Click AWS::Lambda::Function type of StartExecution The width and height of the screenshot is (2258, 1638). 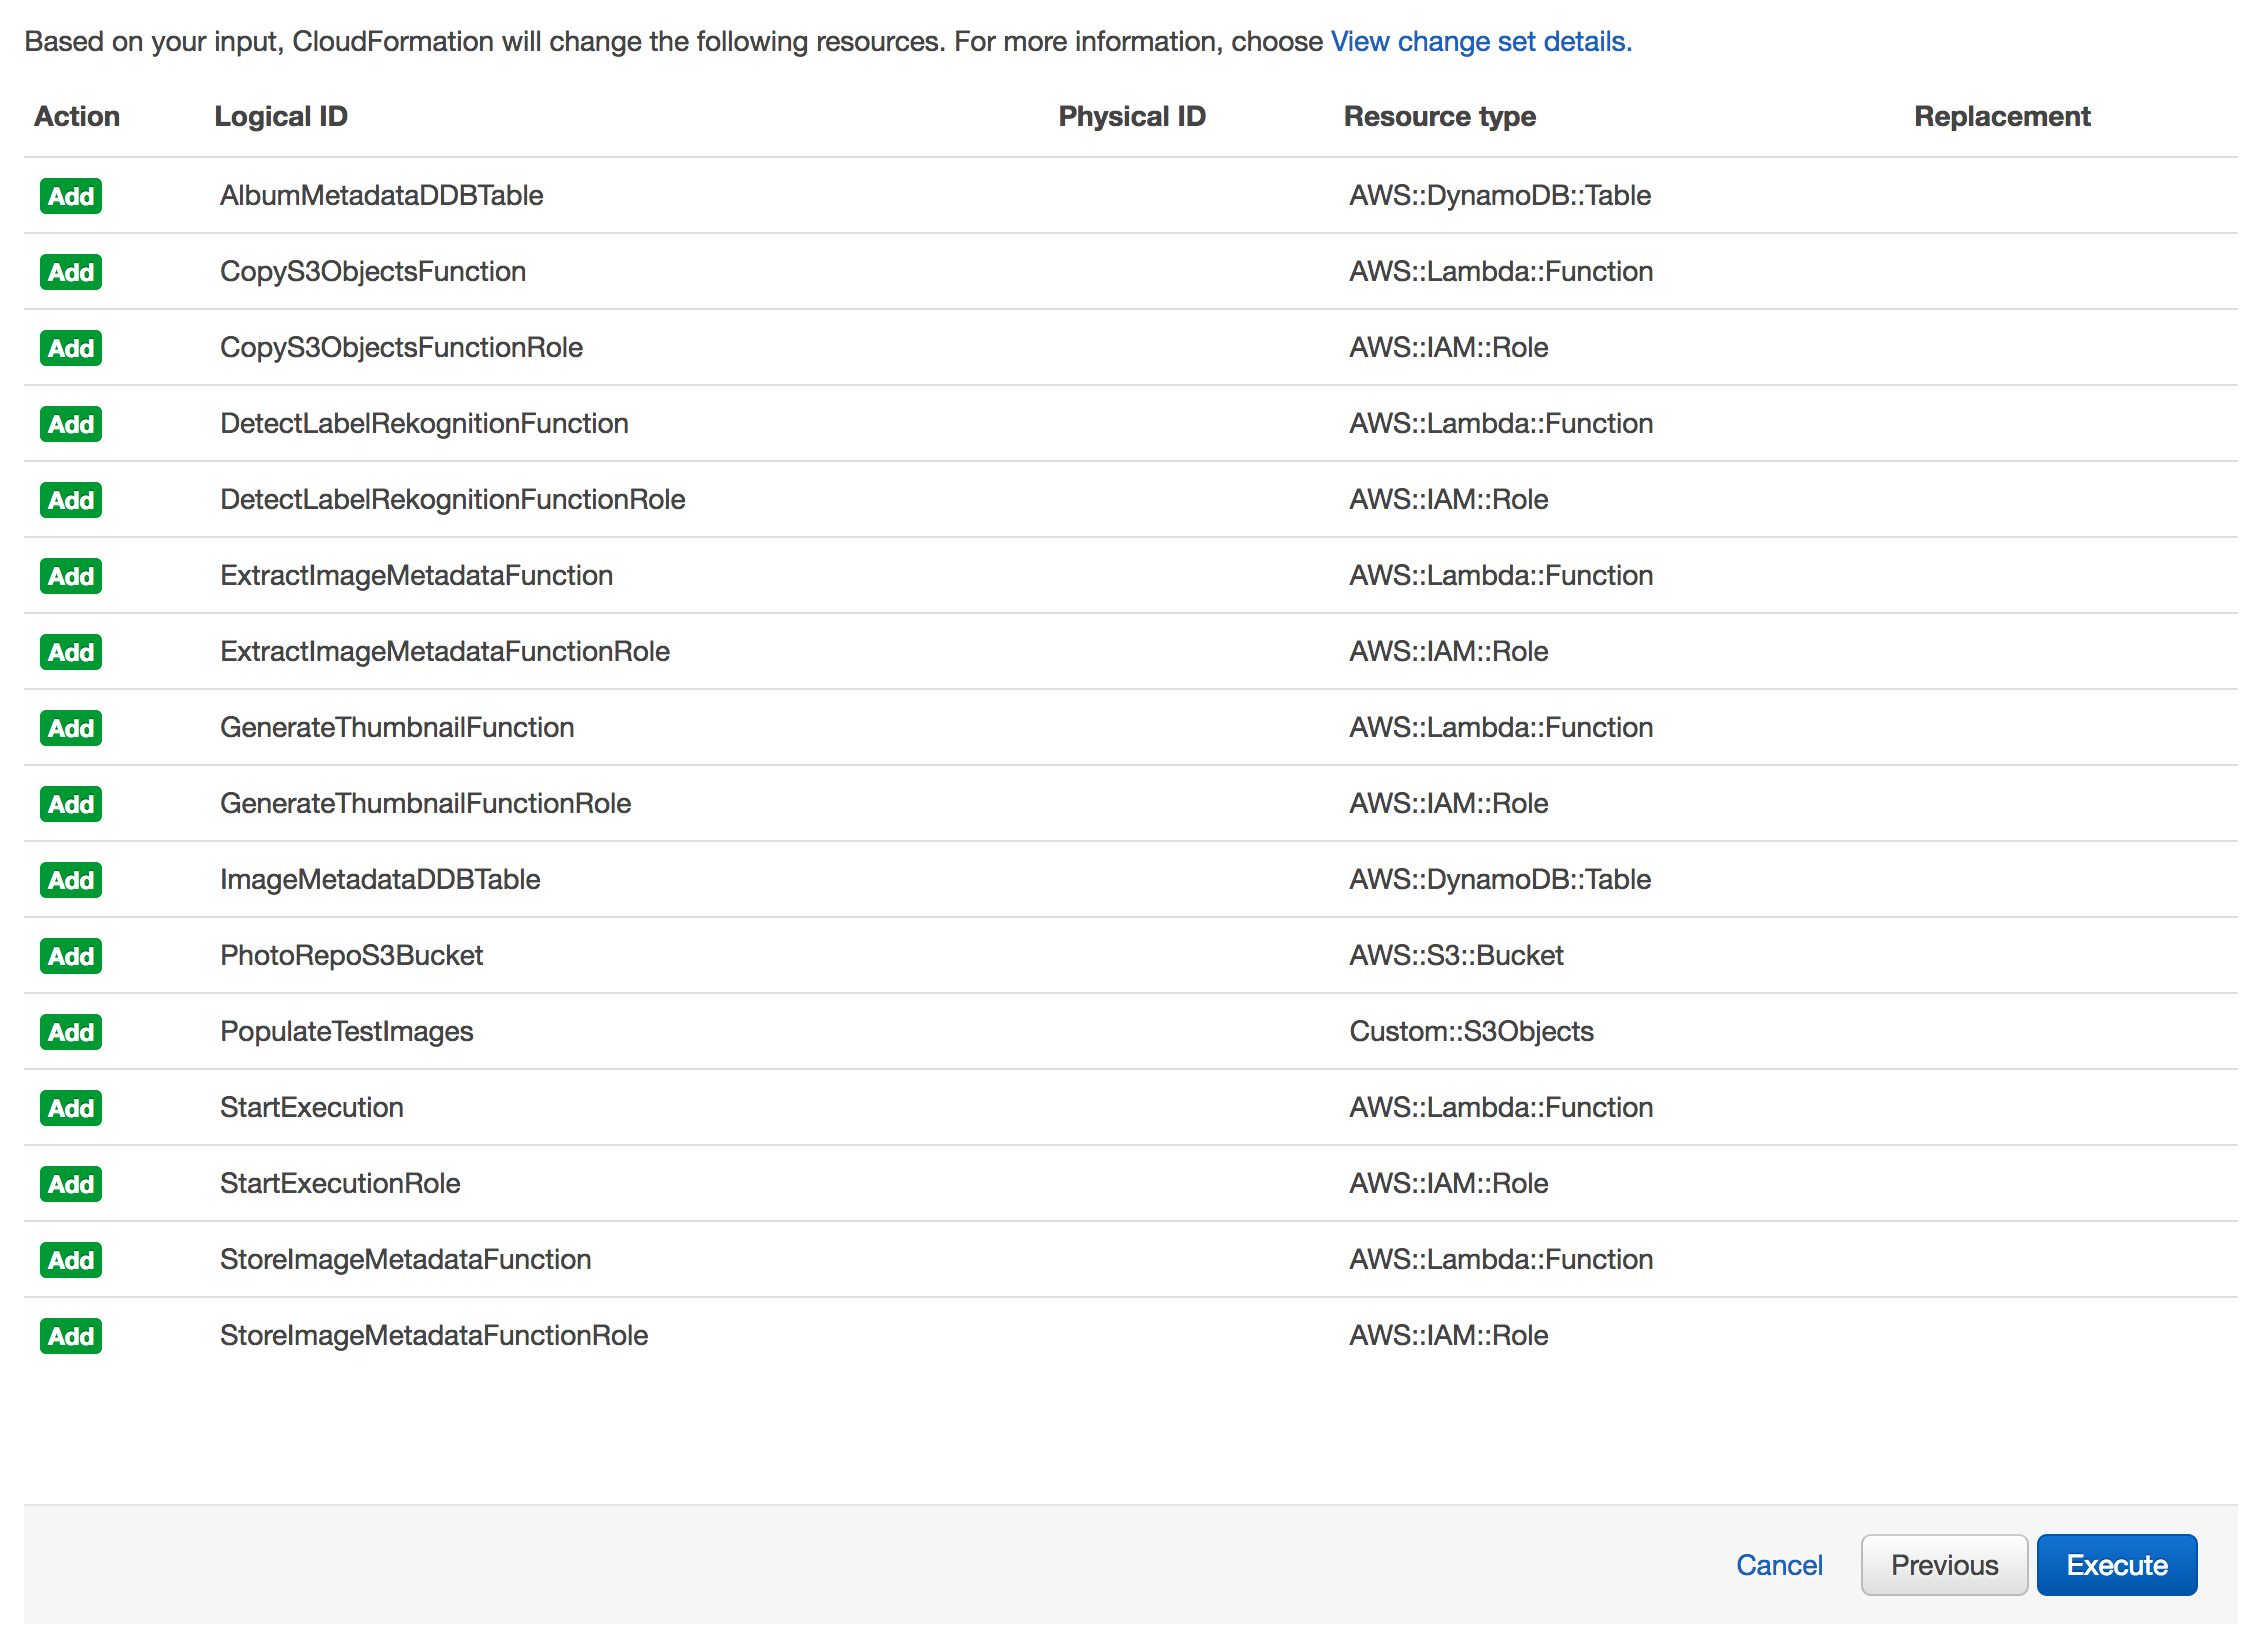pos(1500,1107)
